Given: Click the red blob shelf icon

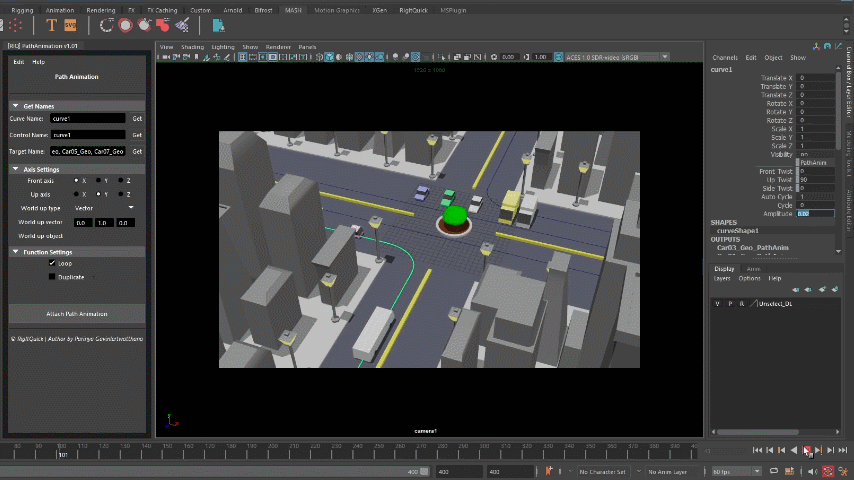Looking at the screenshot, I should coord(163,25).
